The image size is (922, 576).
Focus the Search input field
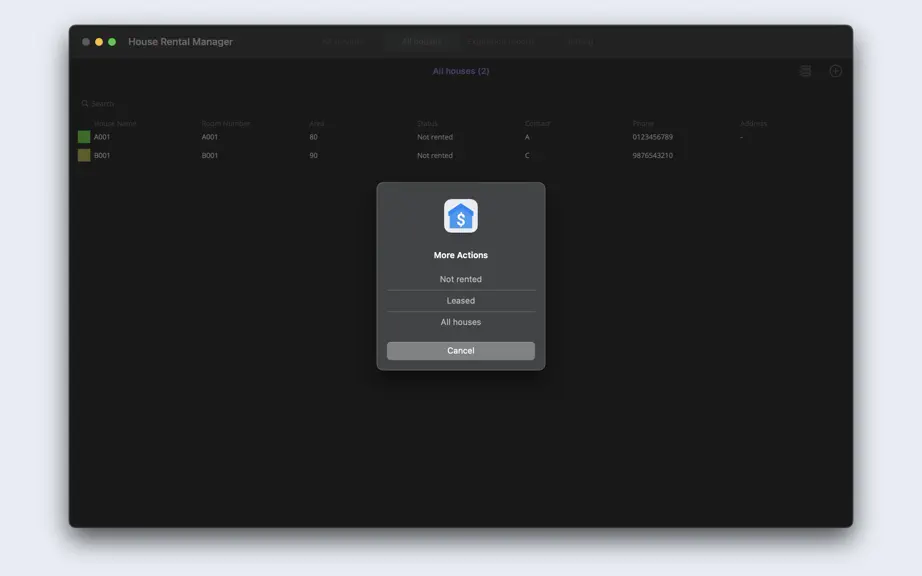click(x=103, y=103)
